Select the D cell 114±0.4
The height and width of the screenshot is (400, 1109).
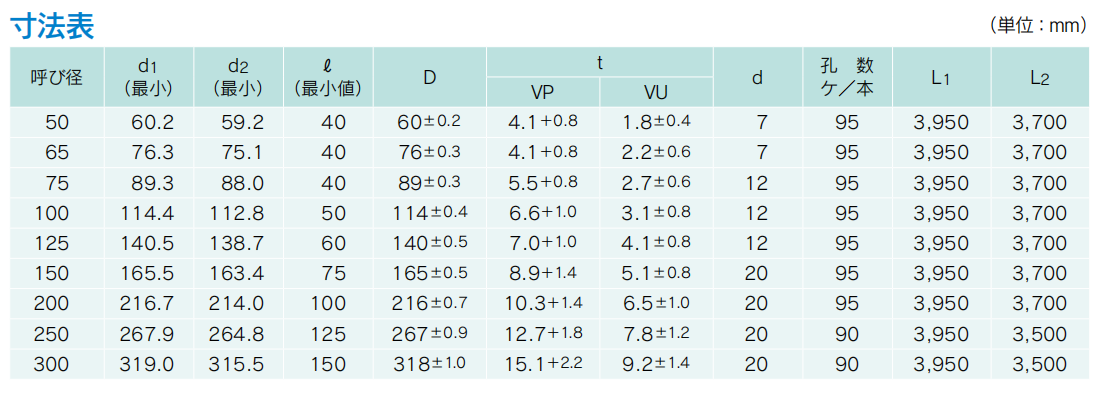tap(431, 213)
